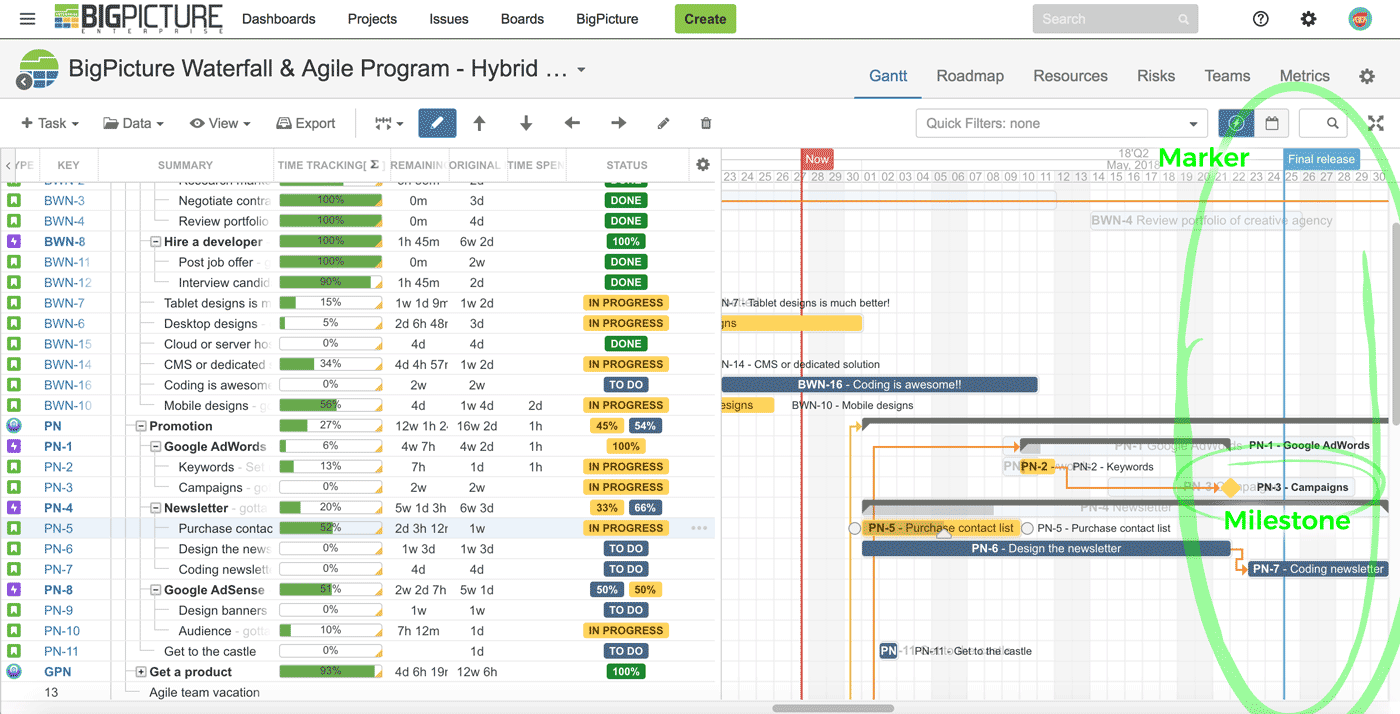The width and height of the screenshot is (1400, 714).
Task: Open row actions dots for PN-5
Action: coord(699,528)
